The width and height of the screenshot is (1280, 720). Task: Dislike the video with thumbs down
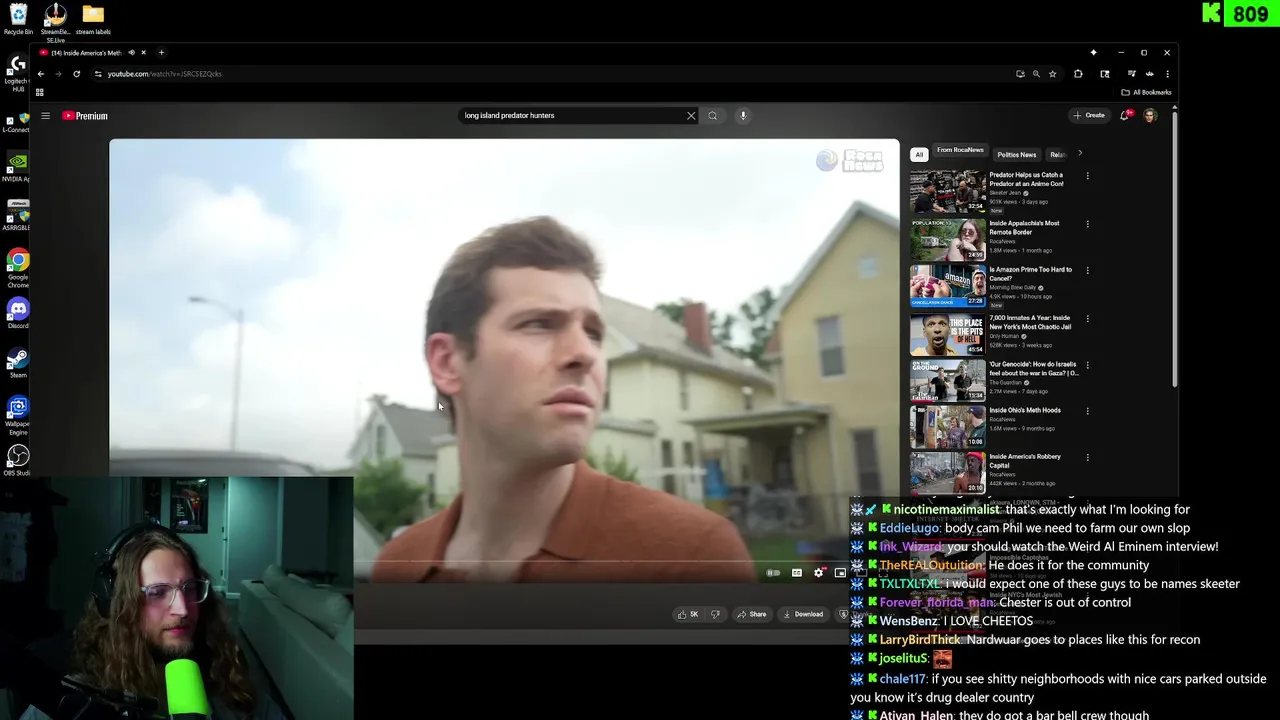[715, 614]
